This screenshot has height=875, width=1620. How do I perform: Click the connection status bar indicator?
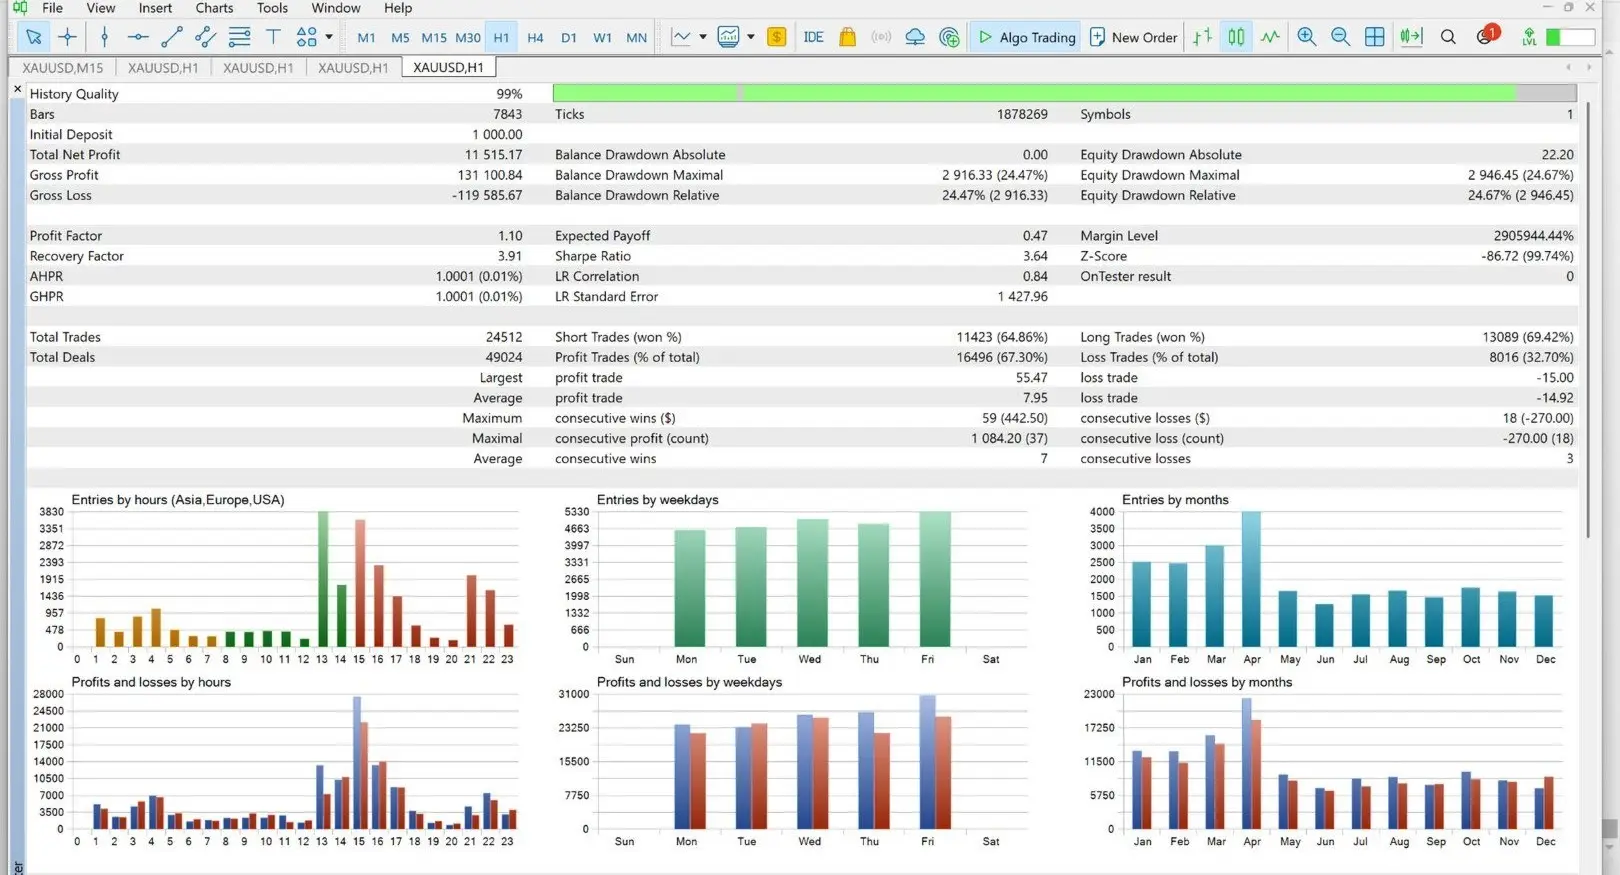pos(1570,37)
